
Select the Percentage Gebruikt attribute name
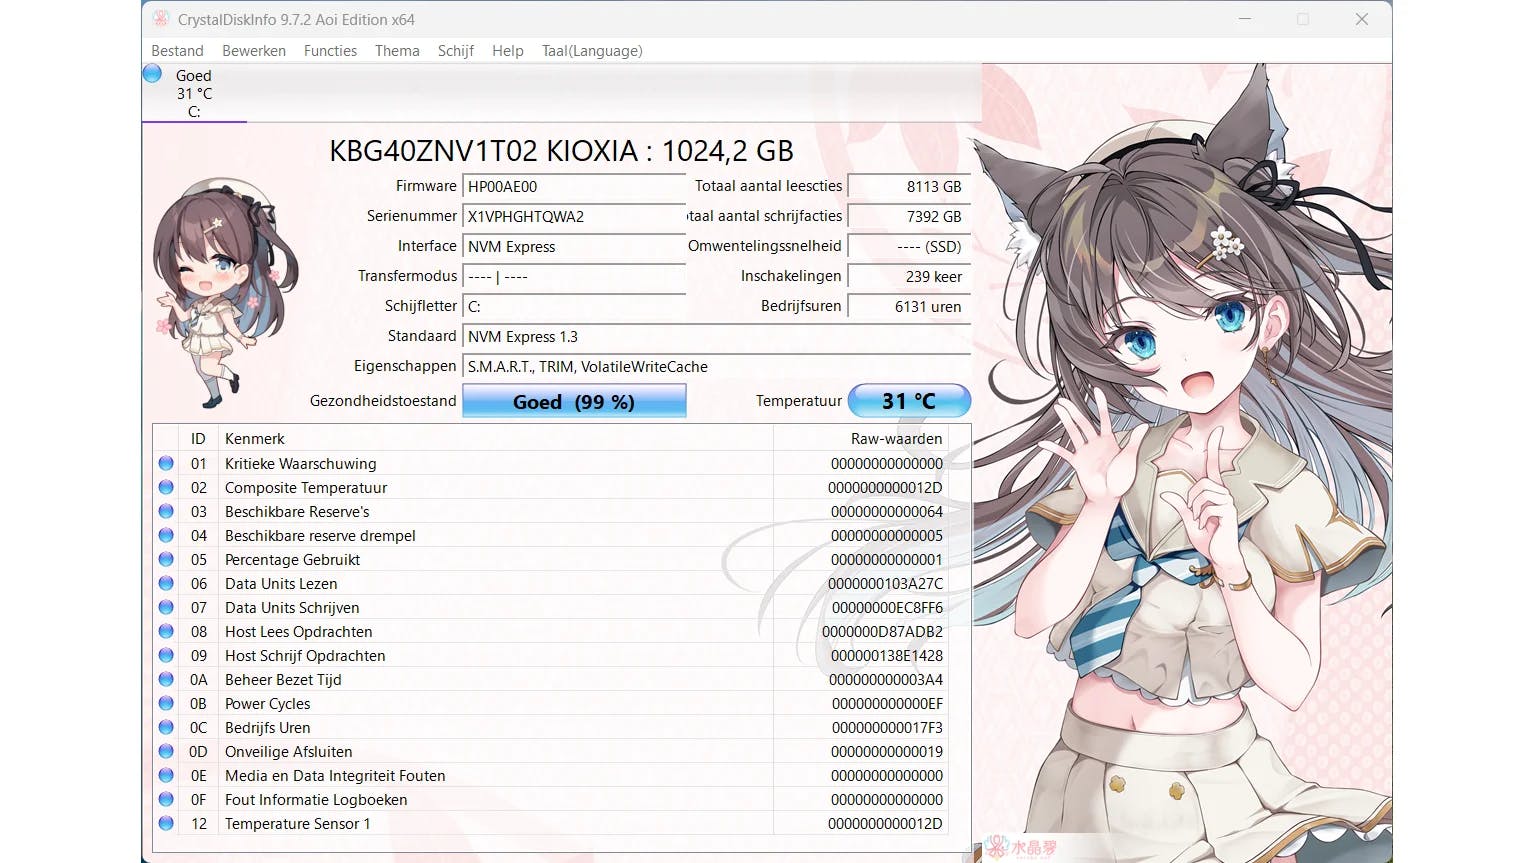click(x=292, y=559)
